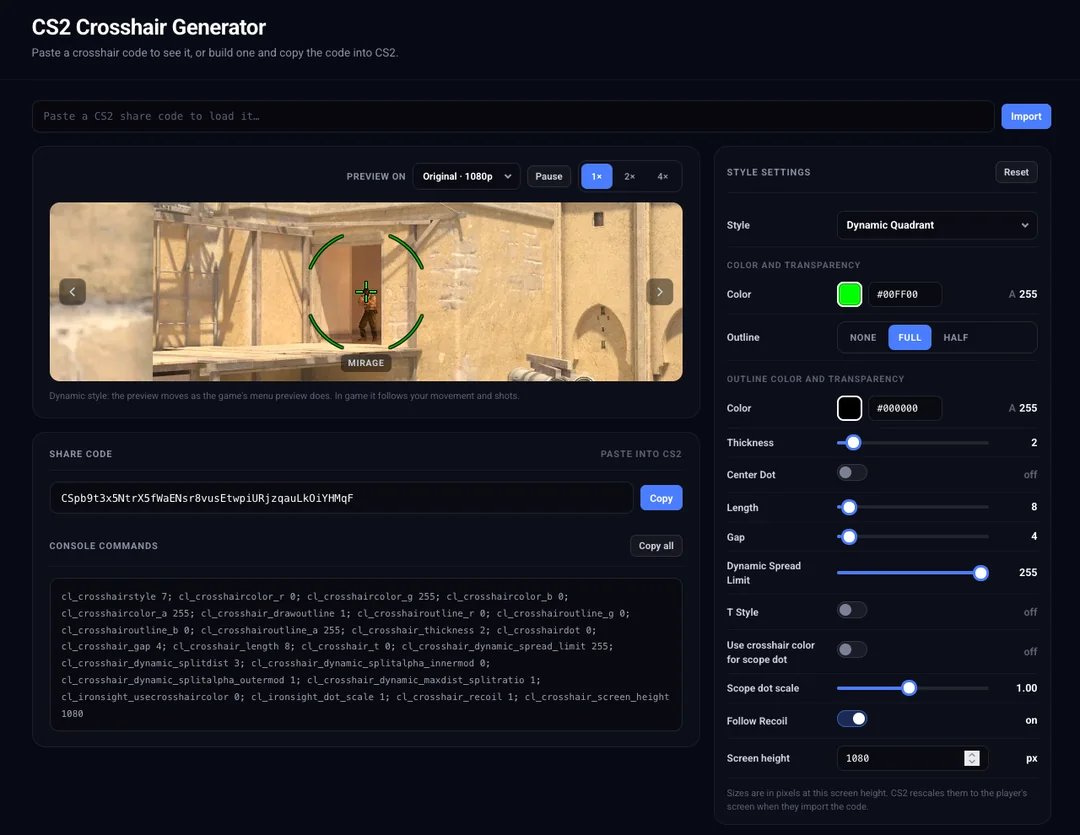Click the CS2 Crosshair Generator title

pyautogui.click(x=149, y=27)
